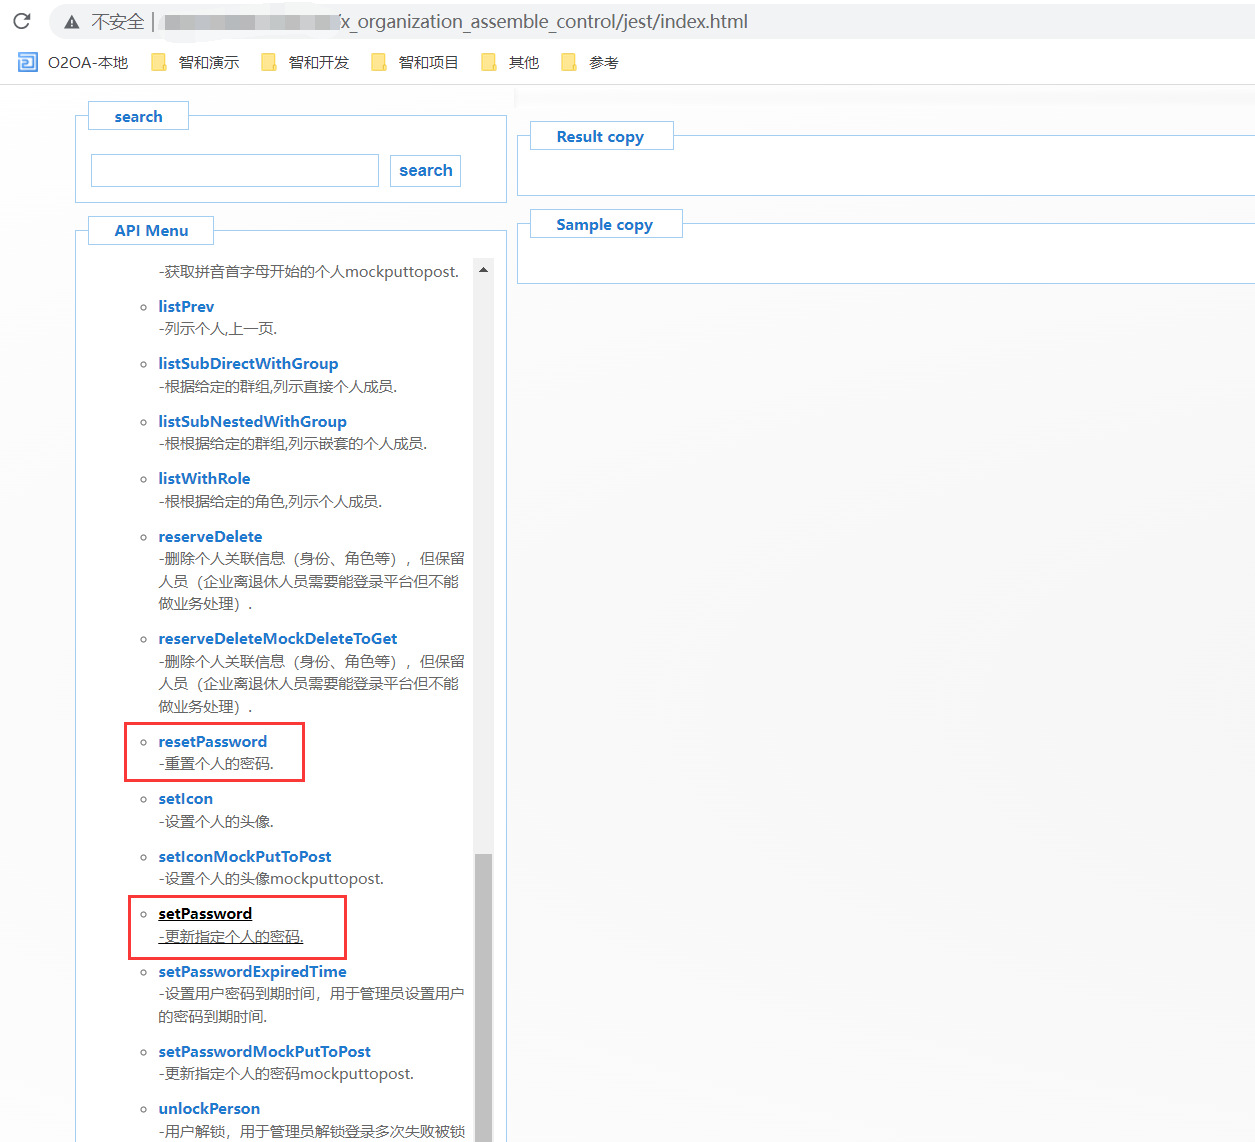Open the 智和开发 bookmark folder
1255x1142 pixels.
coord(305,62)
